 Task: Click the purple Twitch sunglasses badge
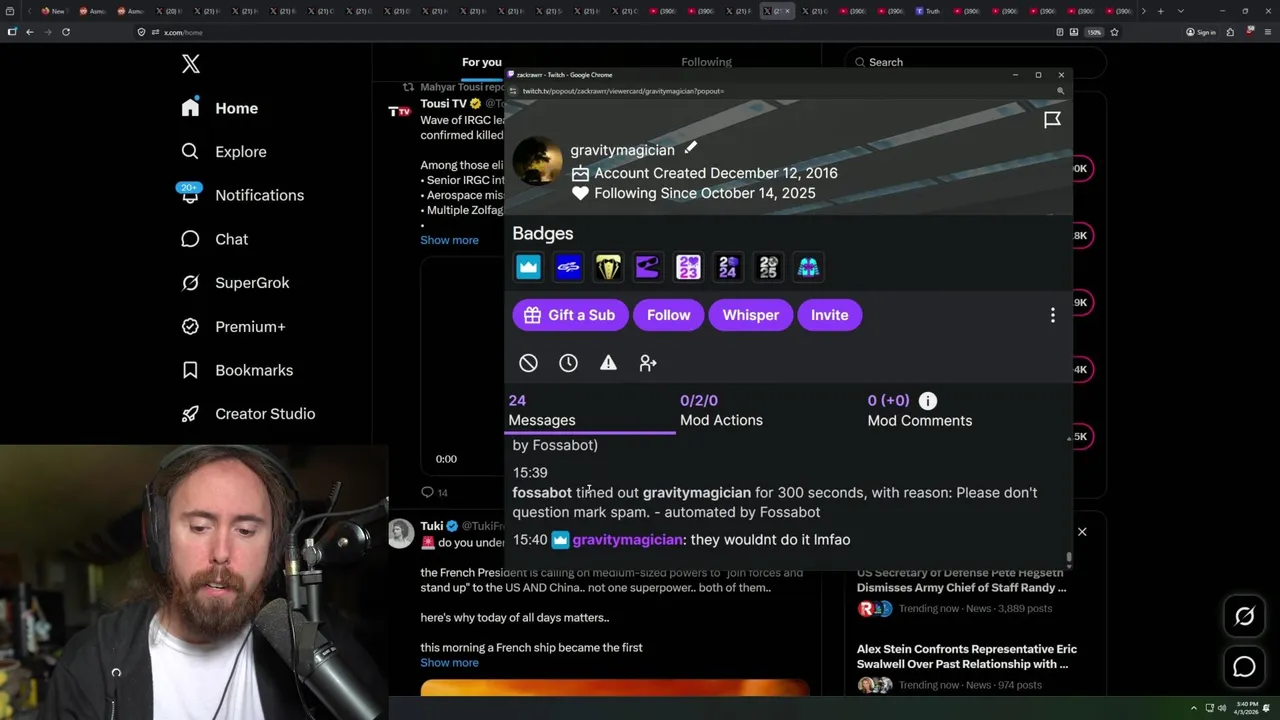[648, 267]
